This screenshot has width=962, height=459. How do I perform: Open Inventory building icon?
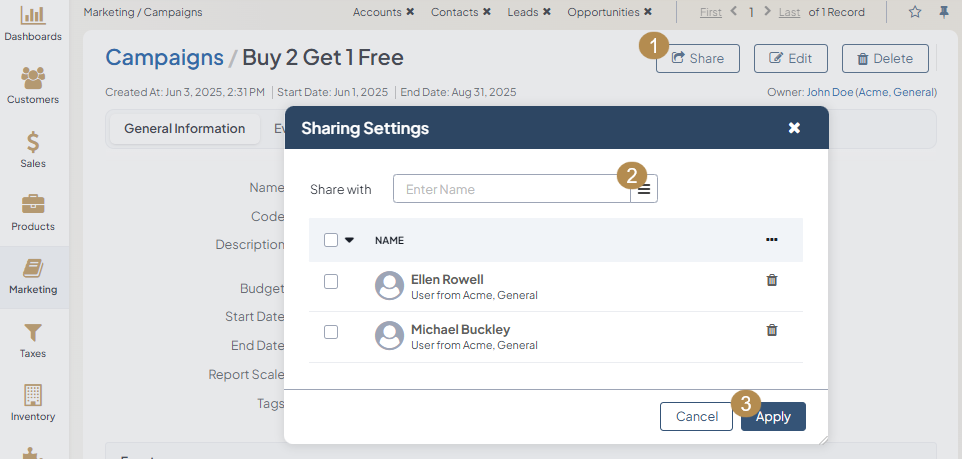(x=33, y=403)
